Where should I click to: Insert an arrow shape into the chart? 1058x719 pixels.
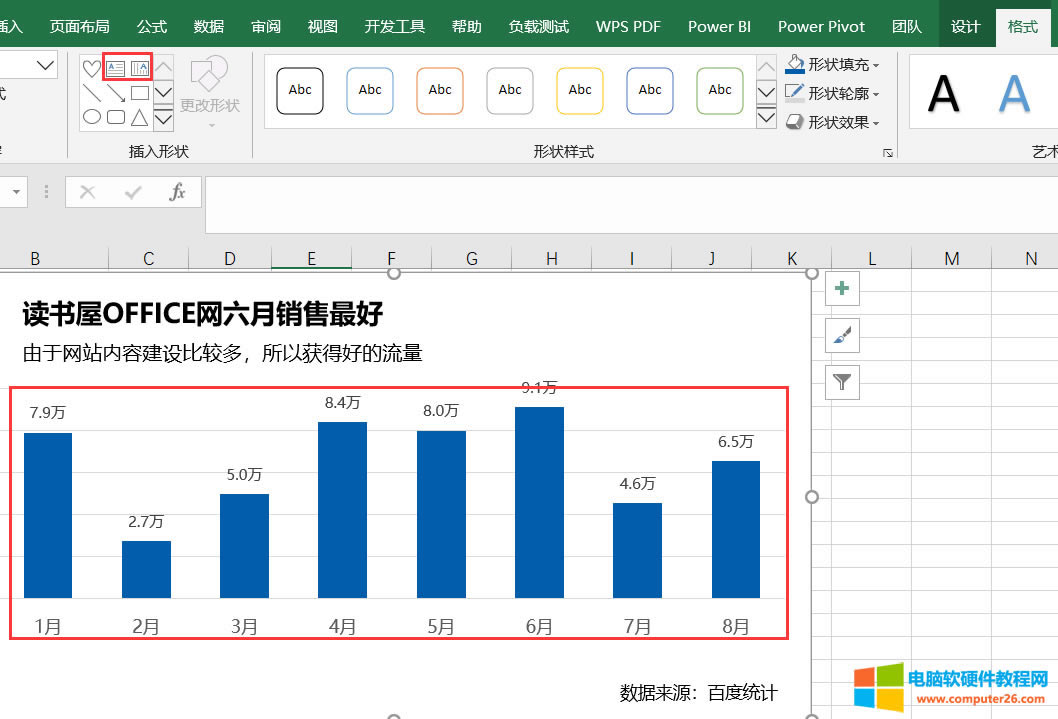pyautogui.click(x=116, y=94)
